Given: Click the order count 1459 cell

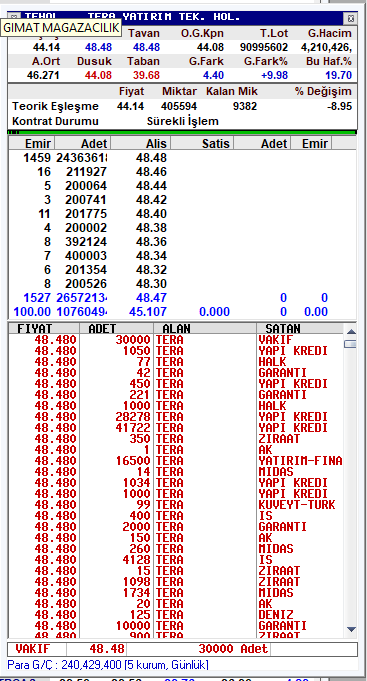Looking at the screenshot, I should [37, 158].
